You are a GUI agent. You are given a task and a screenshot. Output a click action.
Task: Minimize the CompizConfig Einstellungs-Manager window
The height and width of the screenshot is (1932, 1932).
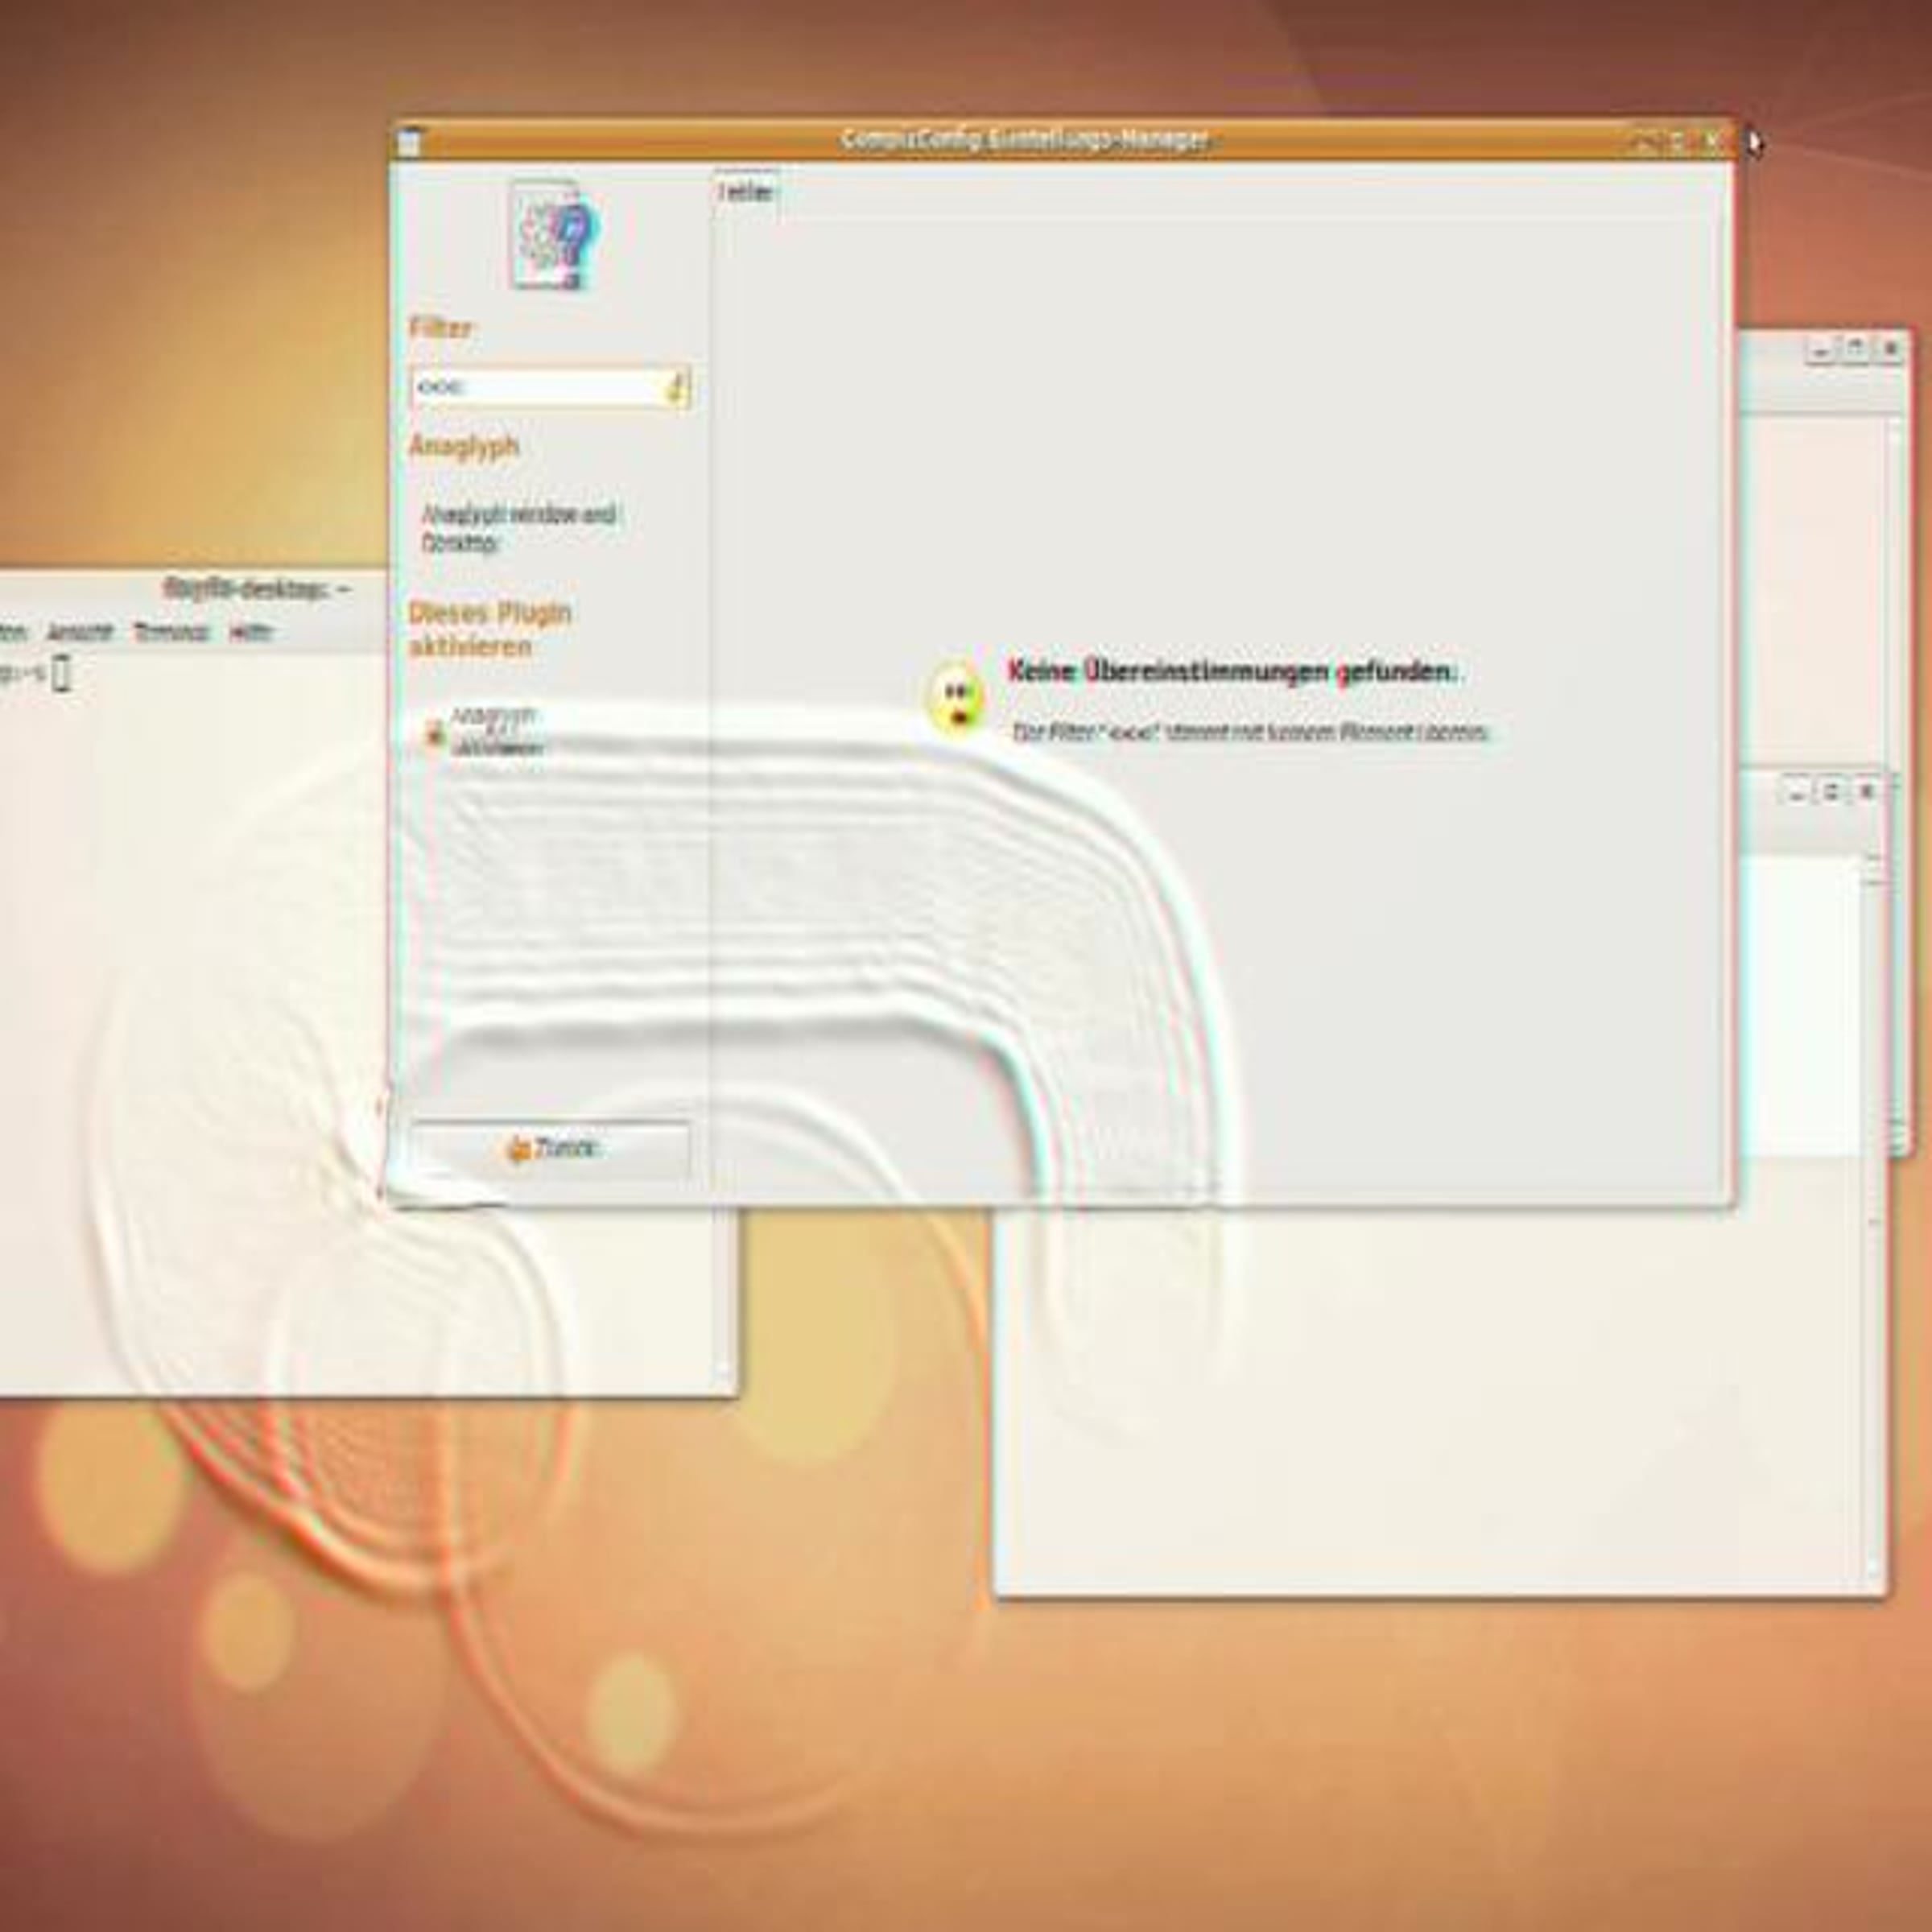1644,141
